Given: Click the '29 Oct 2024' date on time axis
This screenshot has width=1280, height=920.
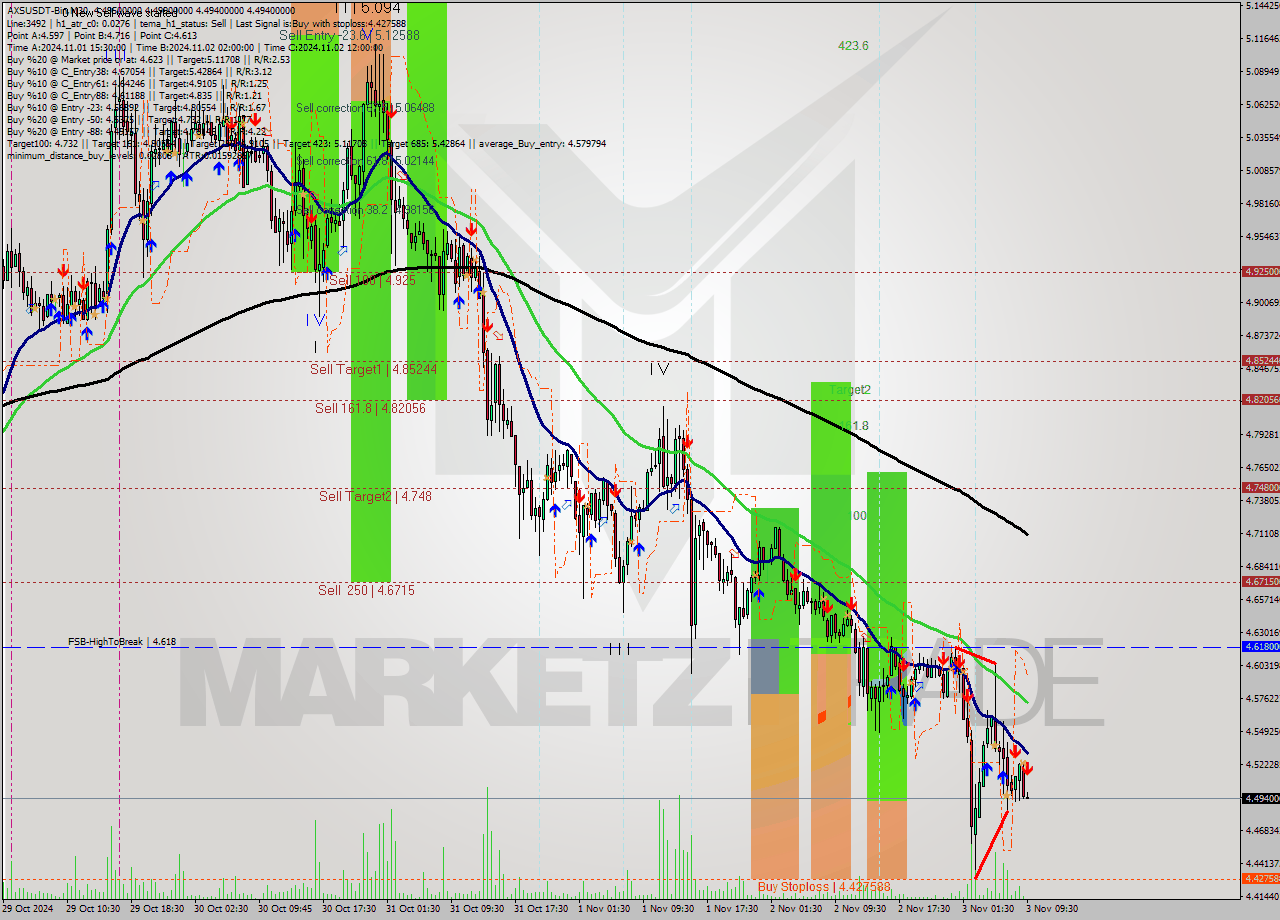Looking at the screenshot, I should click(x=30, y=909).
